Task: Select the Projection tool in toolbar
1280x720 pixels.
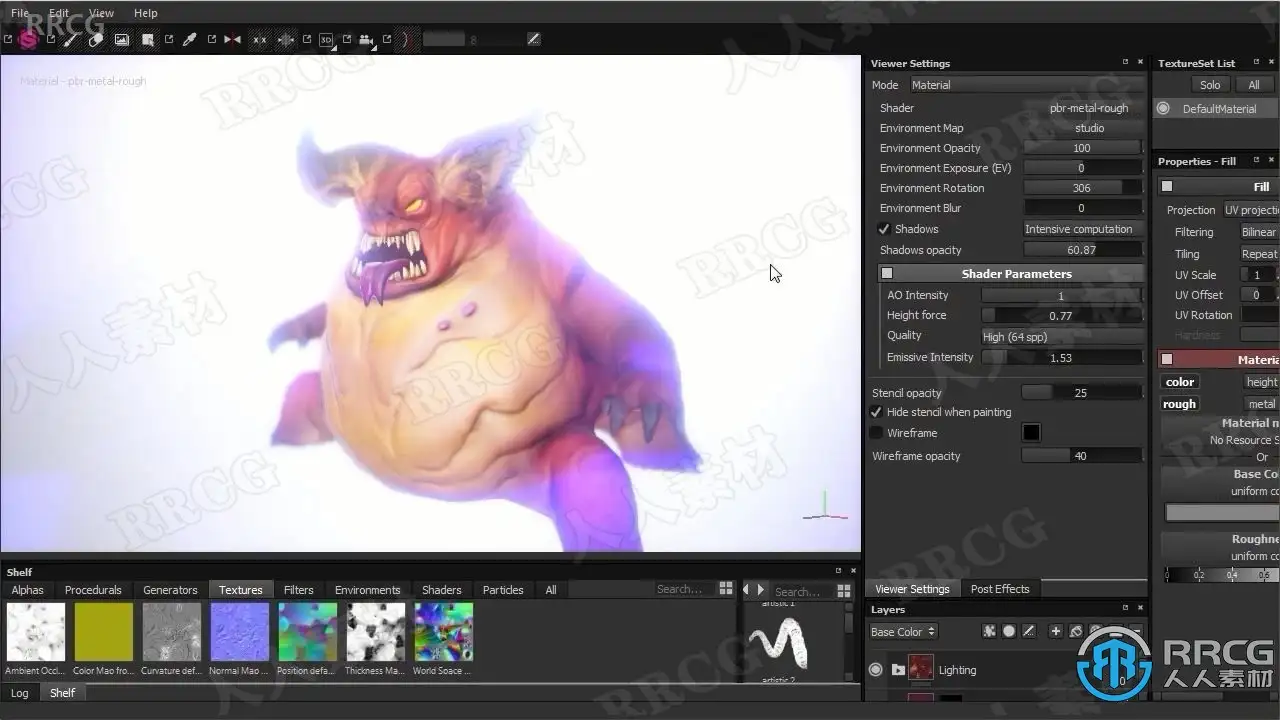Action: [x=121, y=40]
